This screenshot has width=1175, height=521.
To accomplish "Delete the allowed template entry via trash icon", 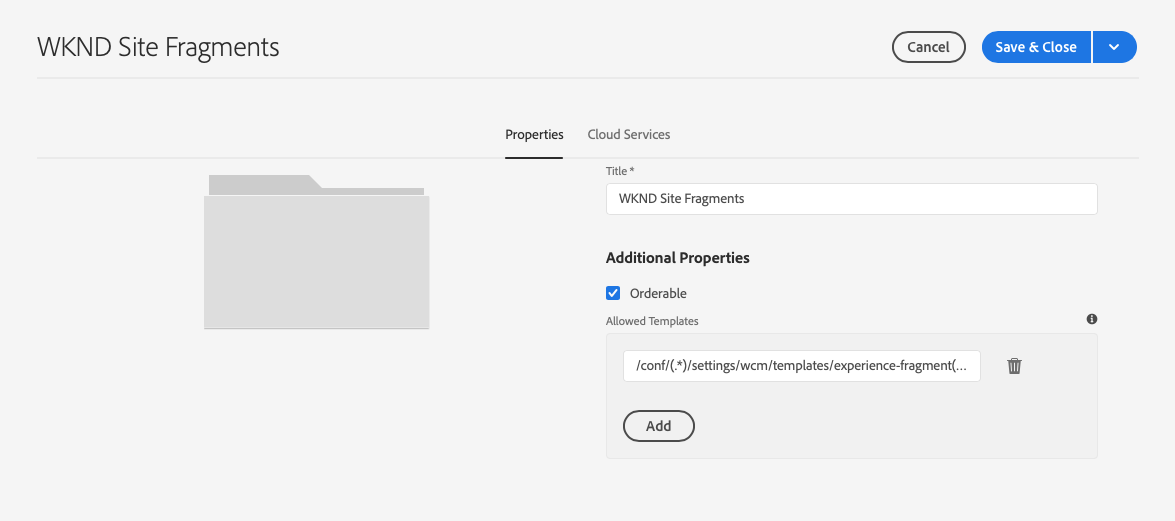I will coord(1014,366).
